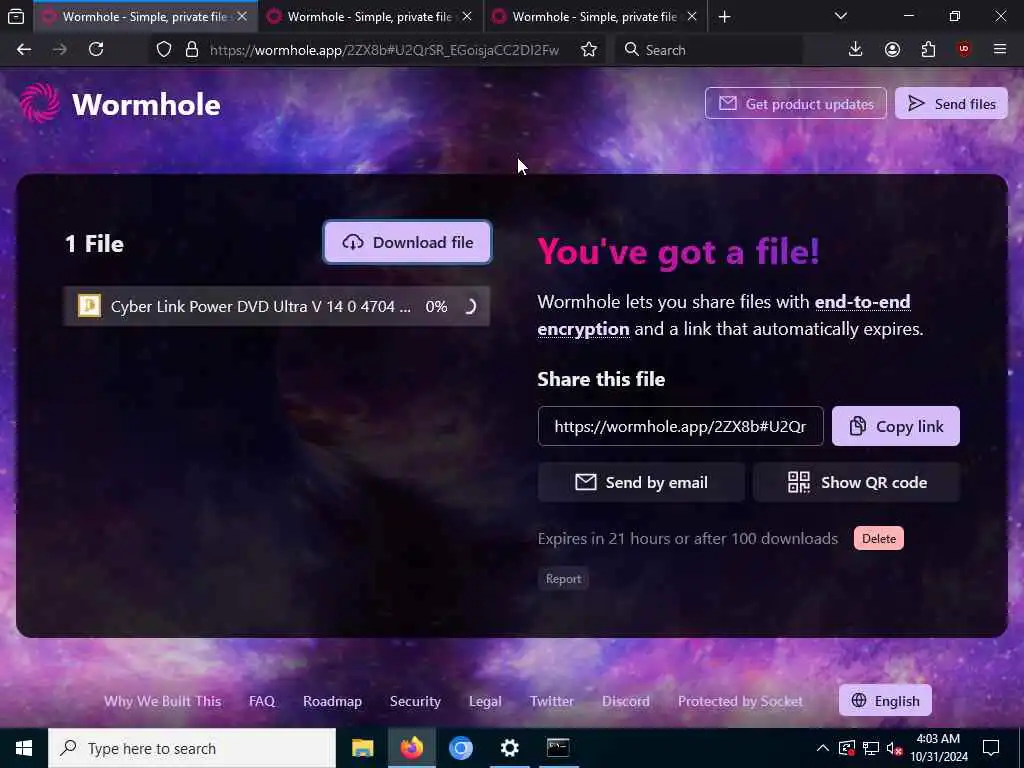This screenshot has width=1024, height=768.
Task: Click the file type icon beside Cyber Link
Action: click(89, 306)
